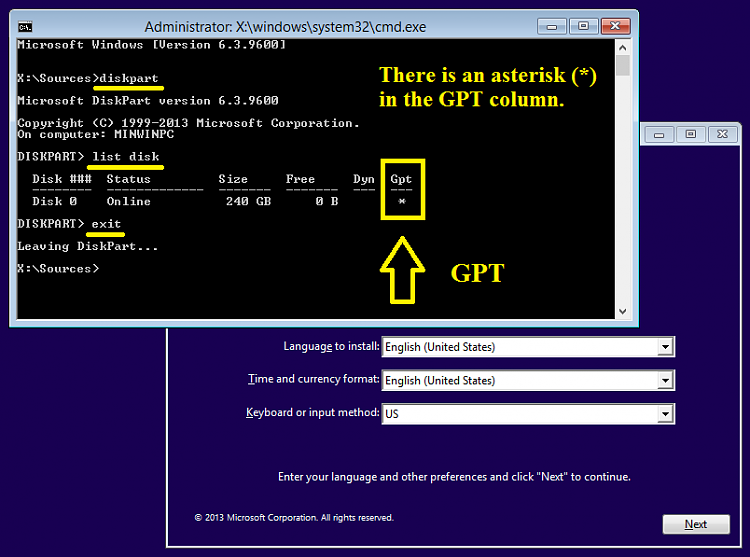The width and height of the screenshot is (750, 557).
Task: Click the 'Online' status value
Action: 129,201
